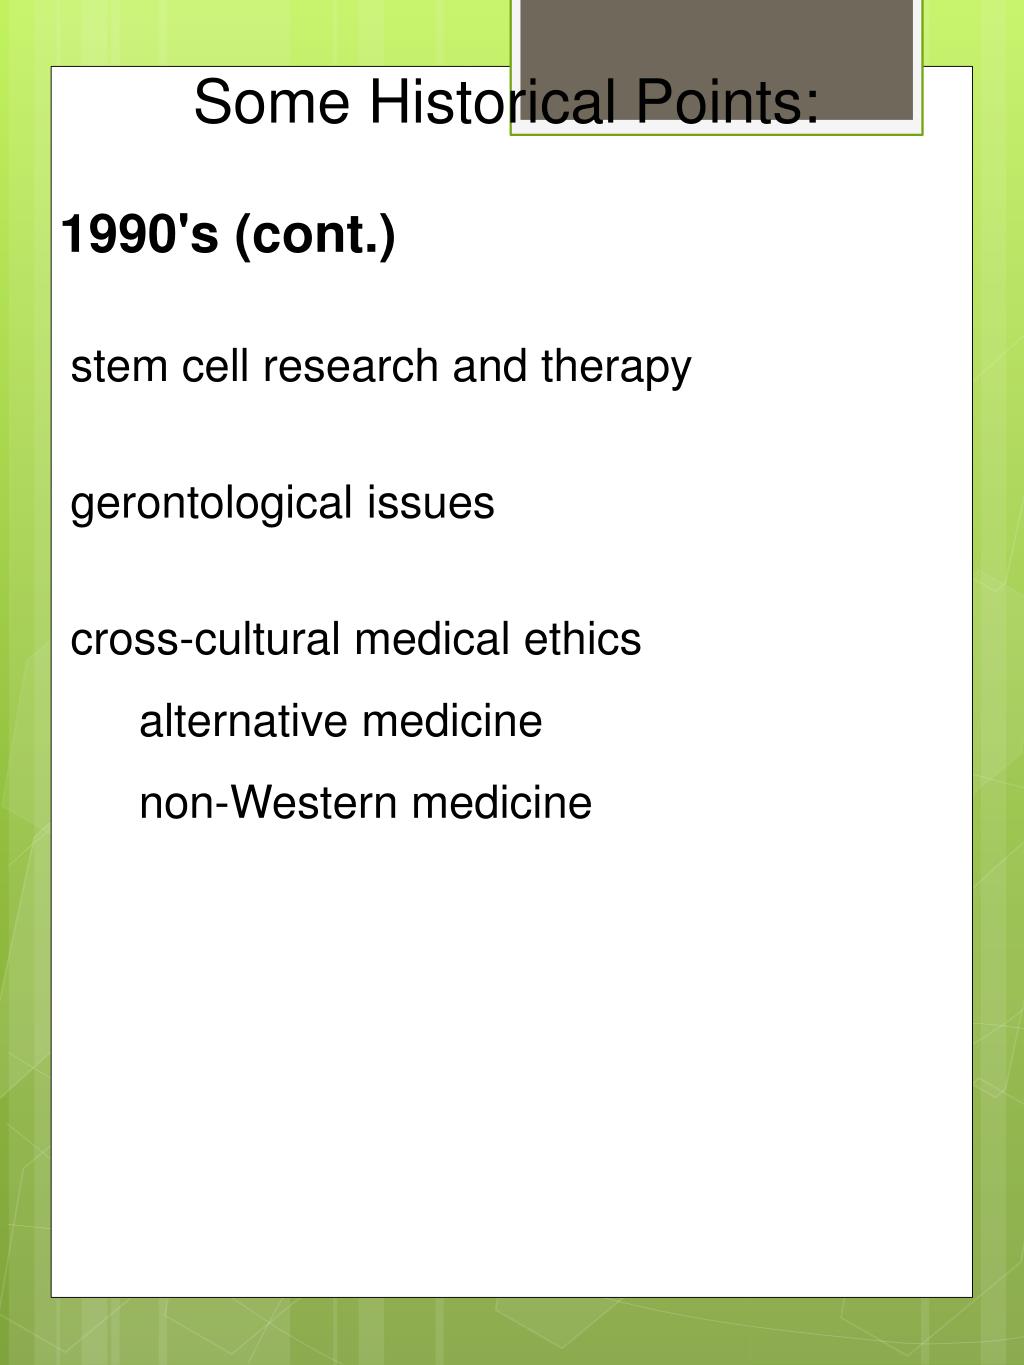Click the "(cont.)" text in the heading
Screen dimensions: 1024x1365
[315, 236]
